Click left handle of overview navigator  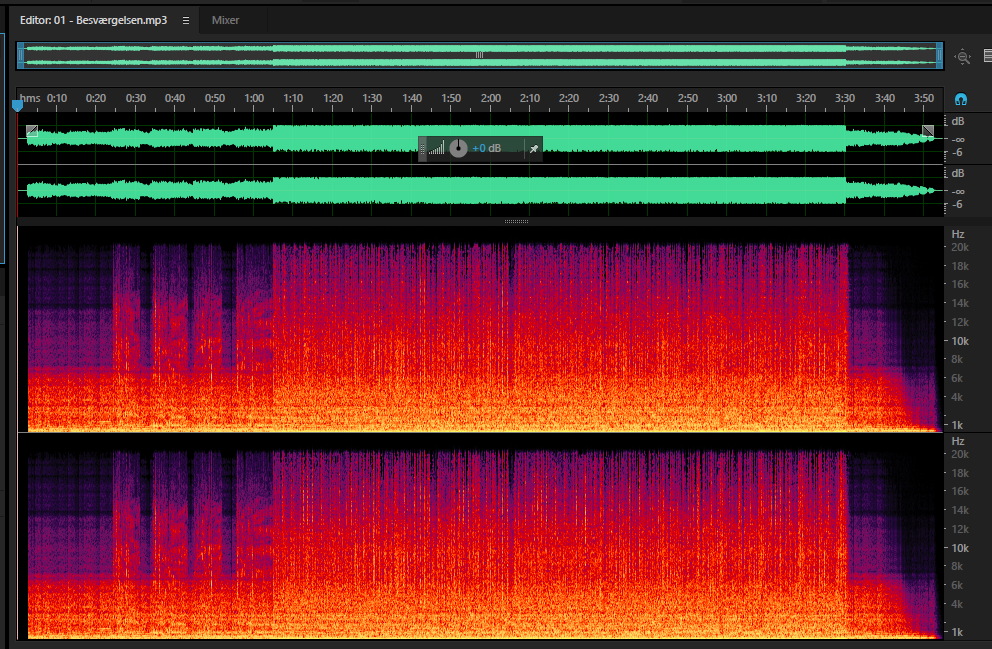pyautogui.click(x=21, y=56)
